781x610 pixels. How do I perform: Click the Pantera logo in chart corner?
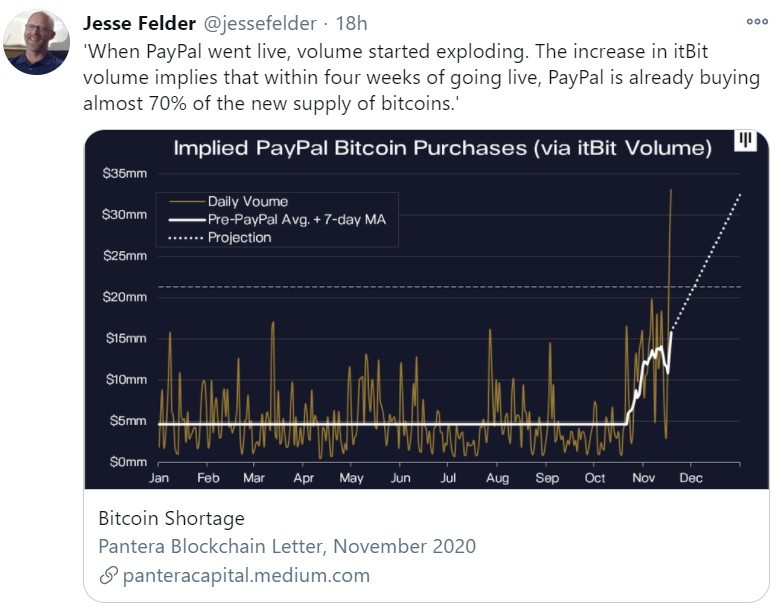pos(745,142)
